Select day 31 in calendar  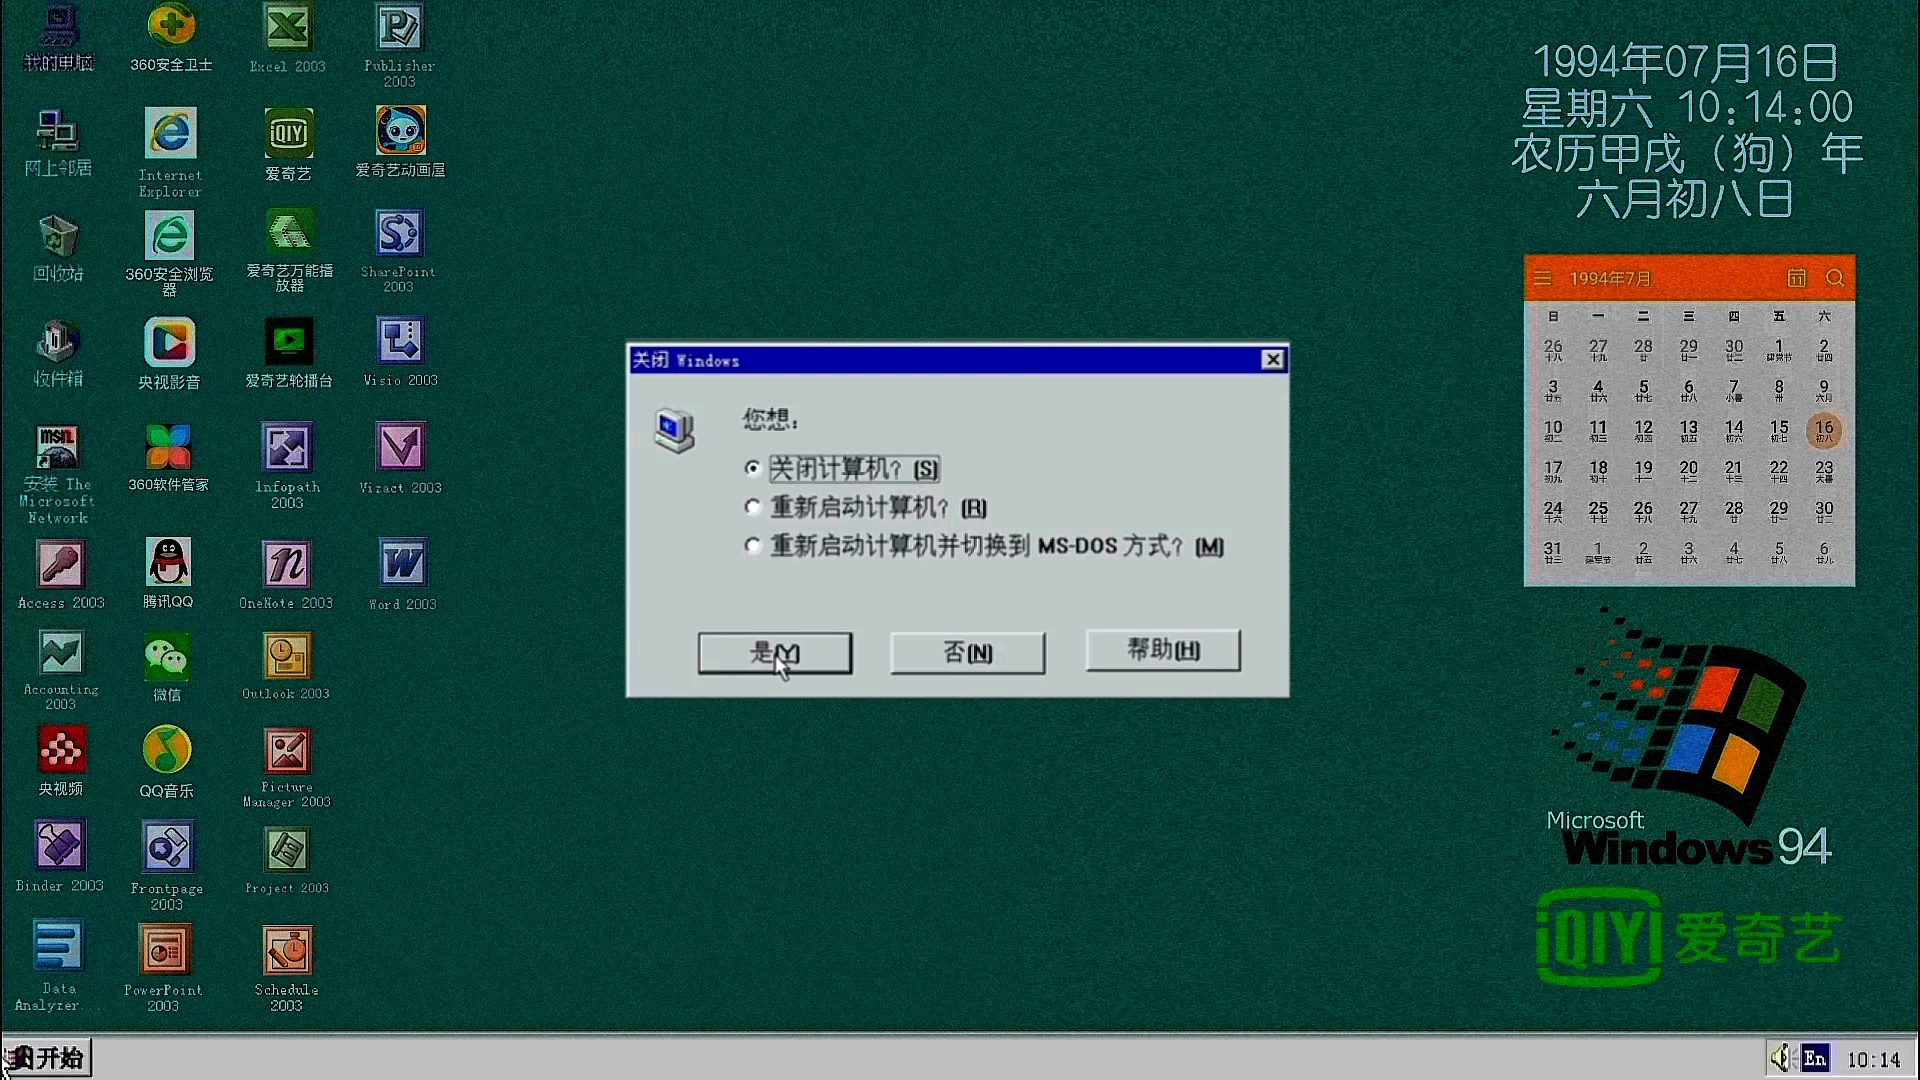click(1553, 552)
